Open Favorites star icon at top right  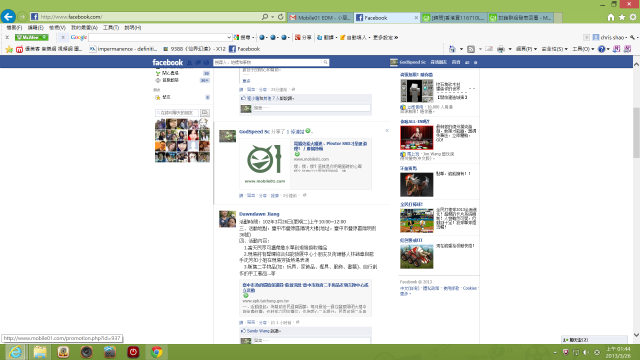click(x=622, y=17)
